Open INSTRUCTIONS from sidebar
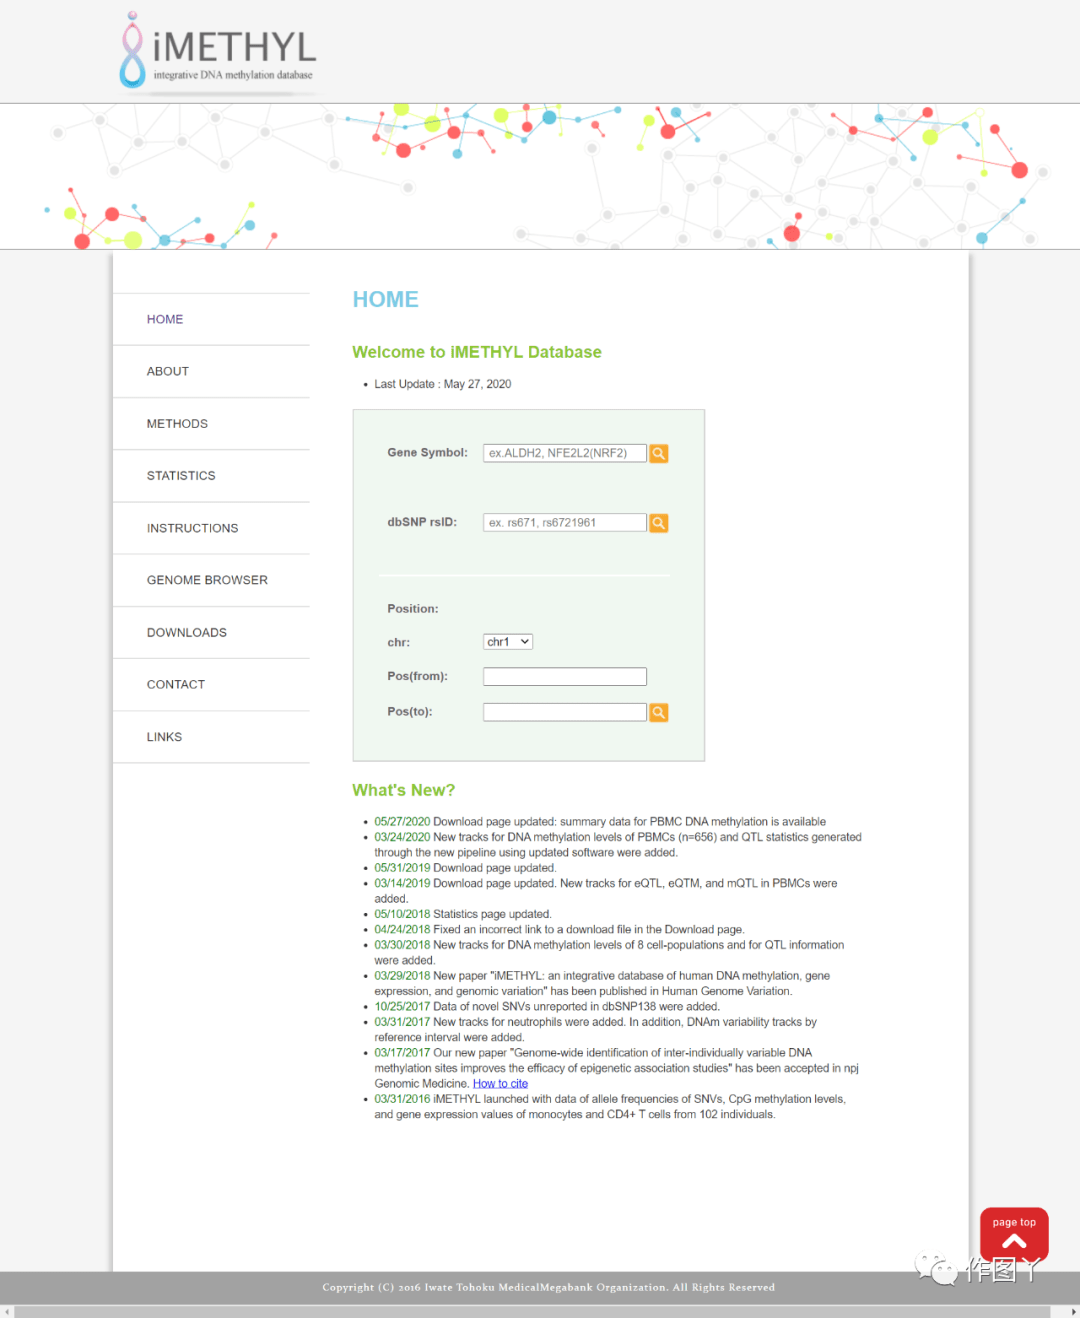The image size is (1080, 1318). tap(192, 528)
